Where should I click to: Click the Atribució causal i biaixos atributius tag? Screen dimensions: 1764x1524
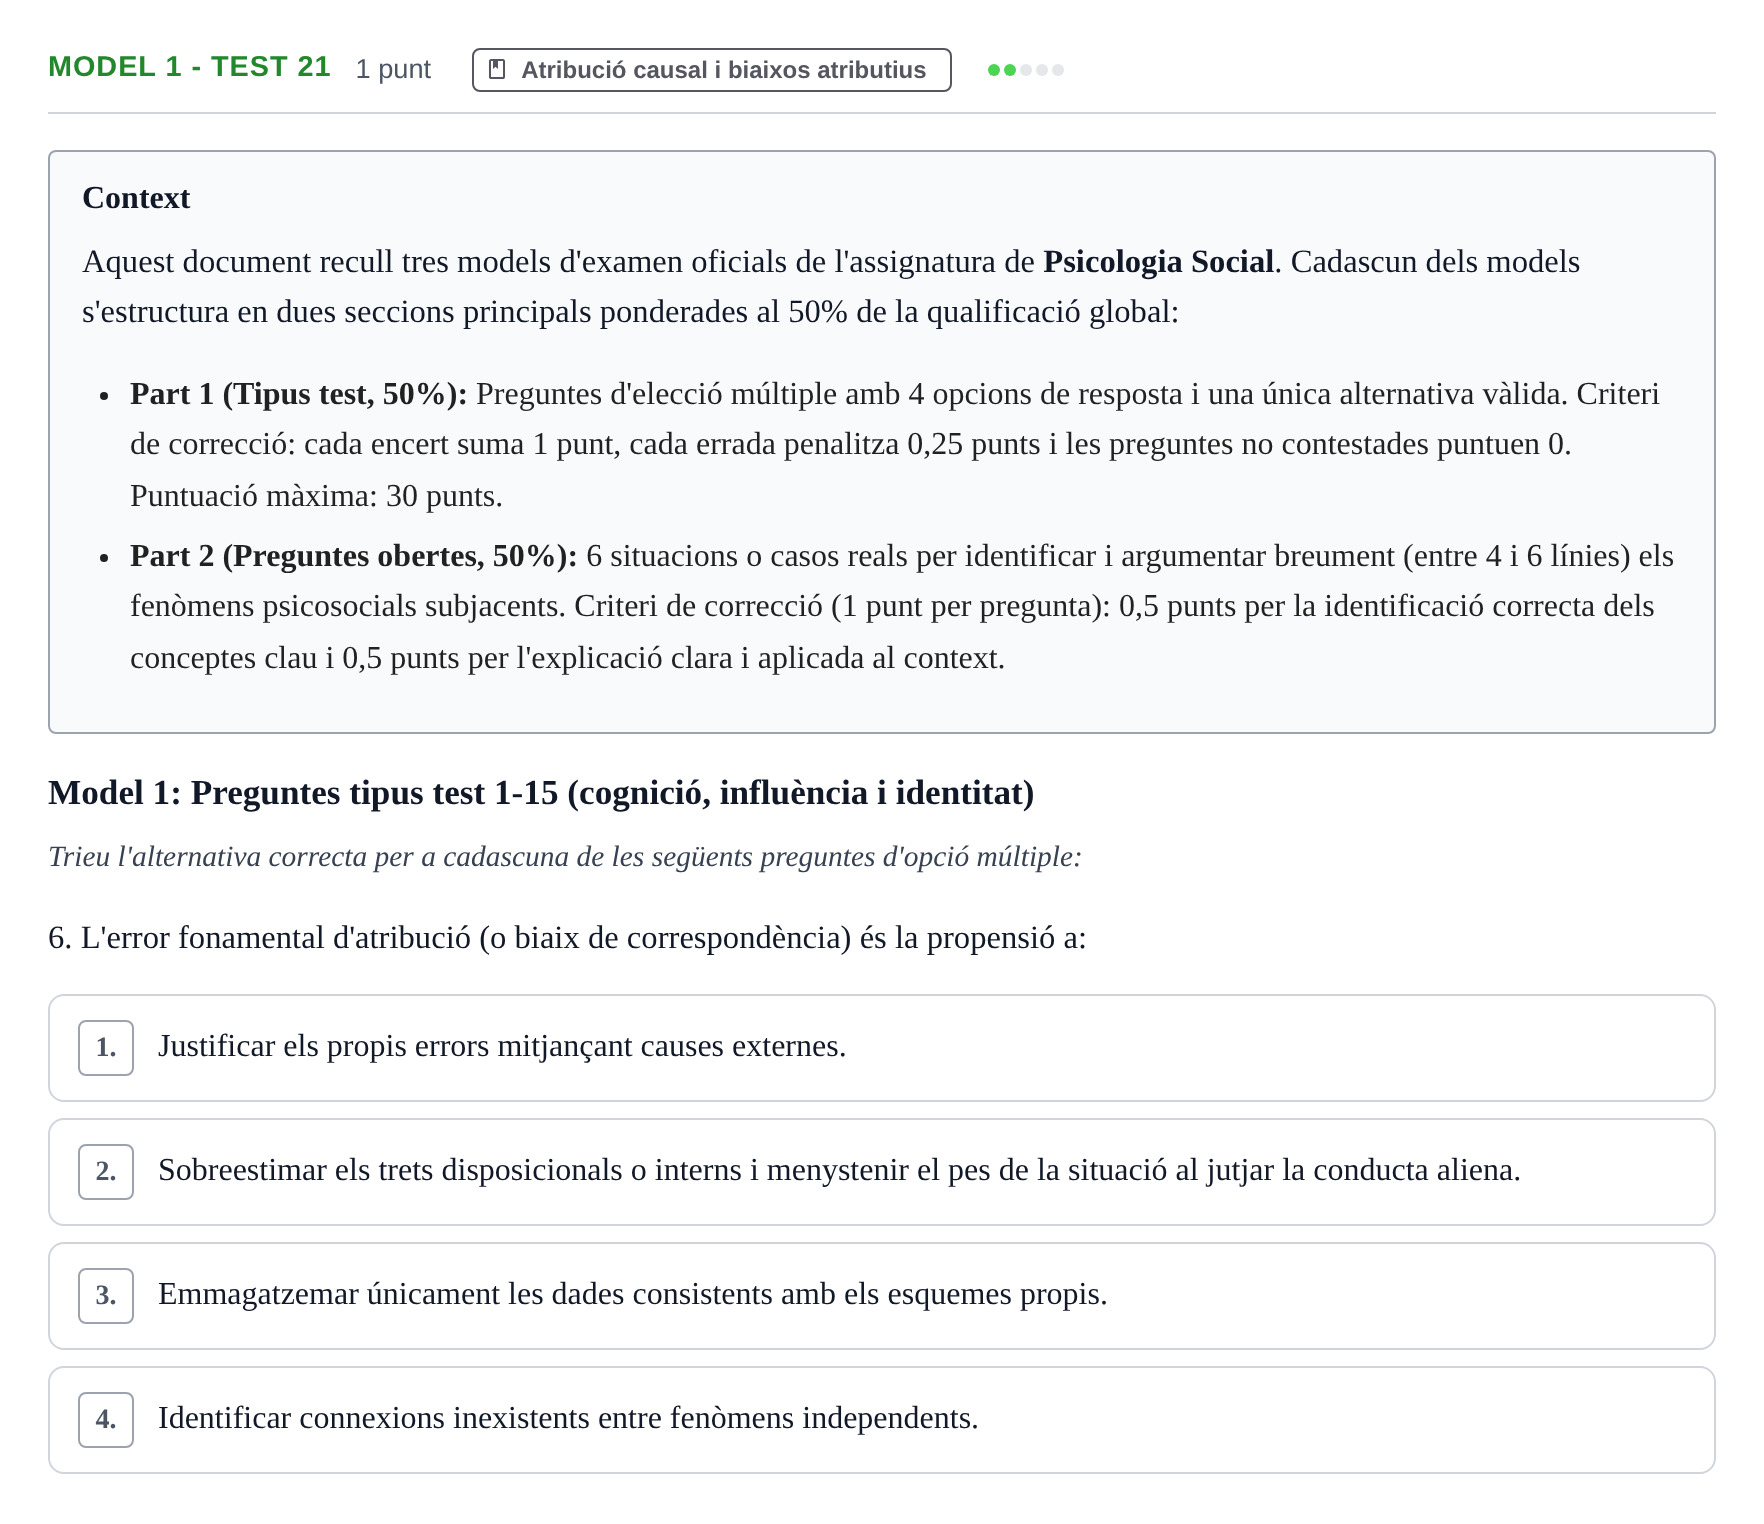[711, 70]
